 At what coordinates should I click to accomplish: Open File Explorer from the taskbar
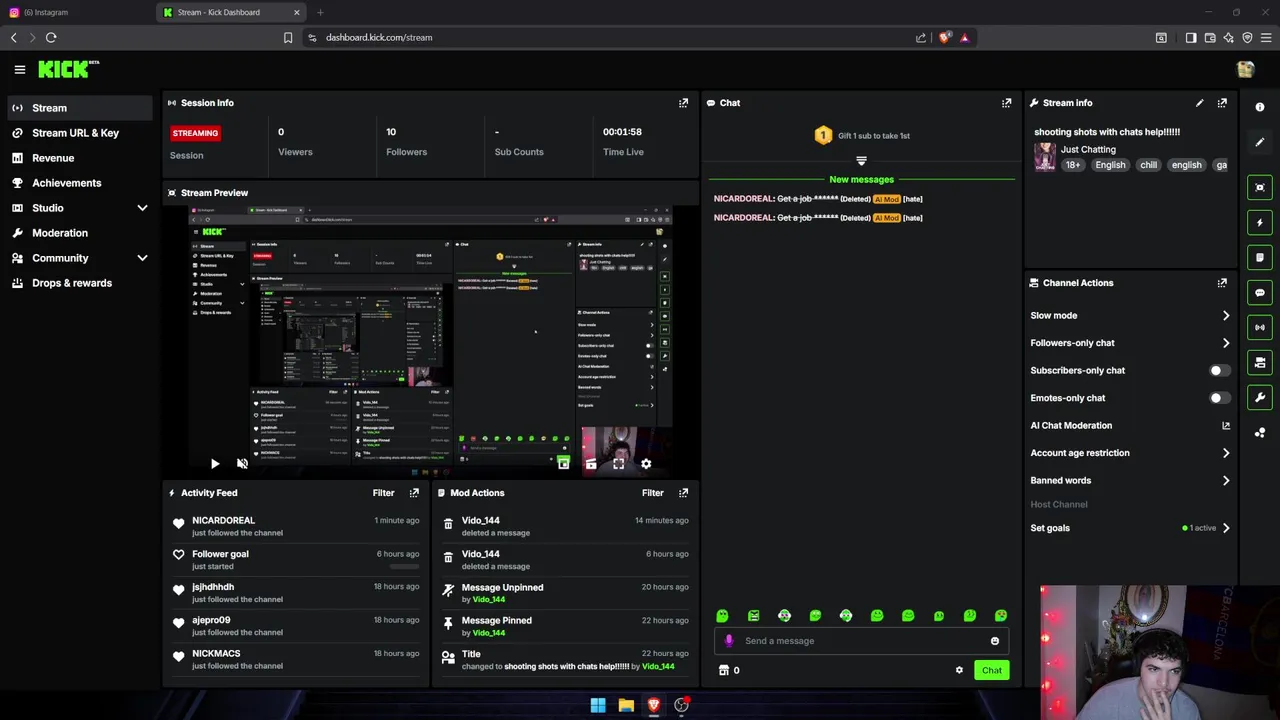(x=626, y=705)
